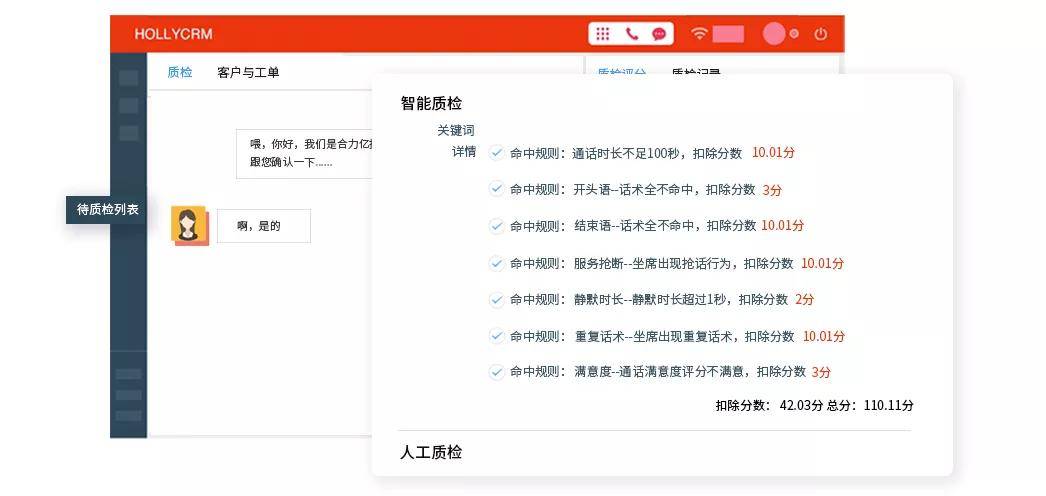
Task: Click the first sidebar navigation icon
Action: (129, 78)
